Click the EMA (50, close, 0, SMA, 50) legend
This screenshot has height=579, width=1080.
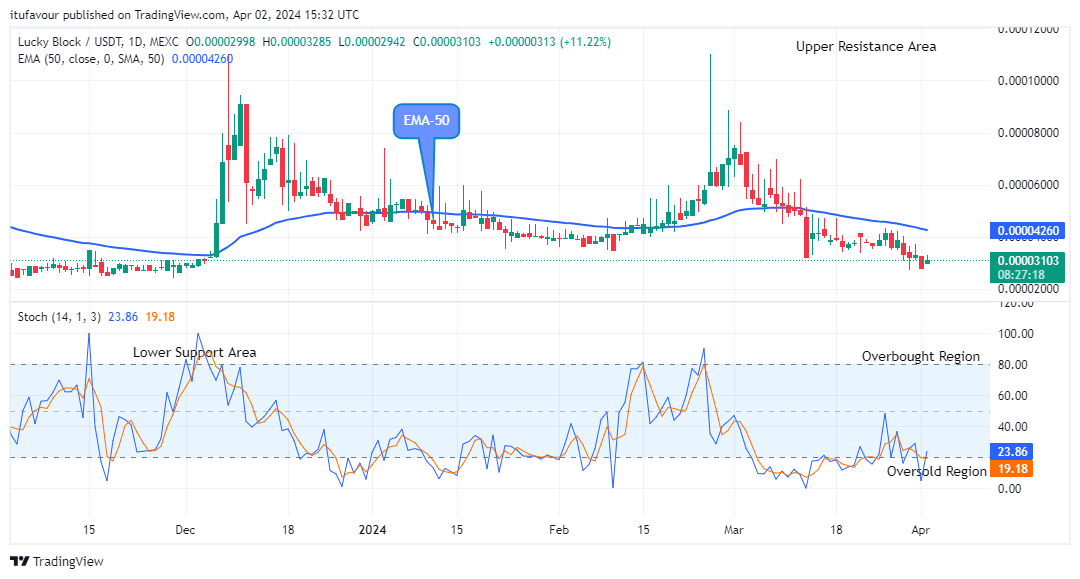coord(91,59)
